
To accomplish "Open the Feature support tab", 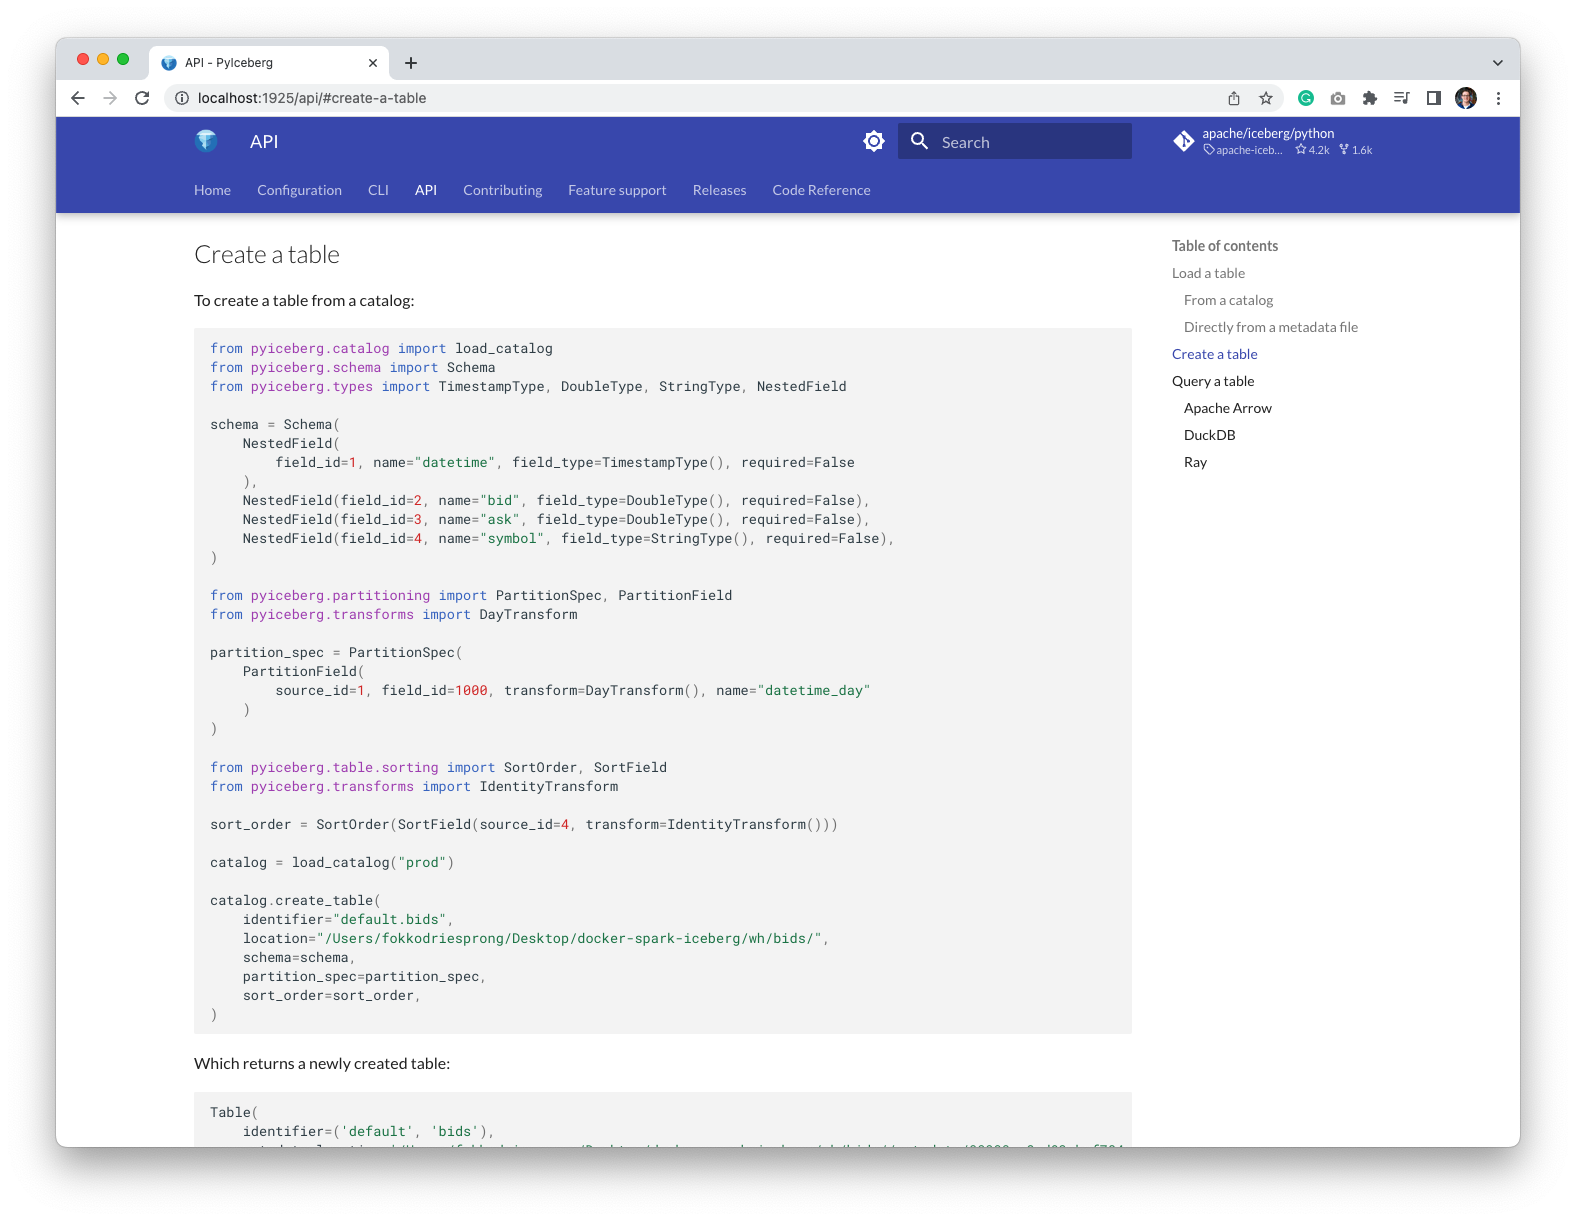I will 617,190.
